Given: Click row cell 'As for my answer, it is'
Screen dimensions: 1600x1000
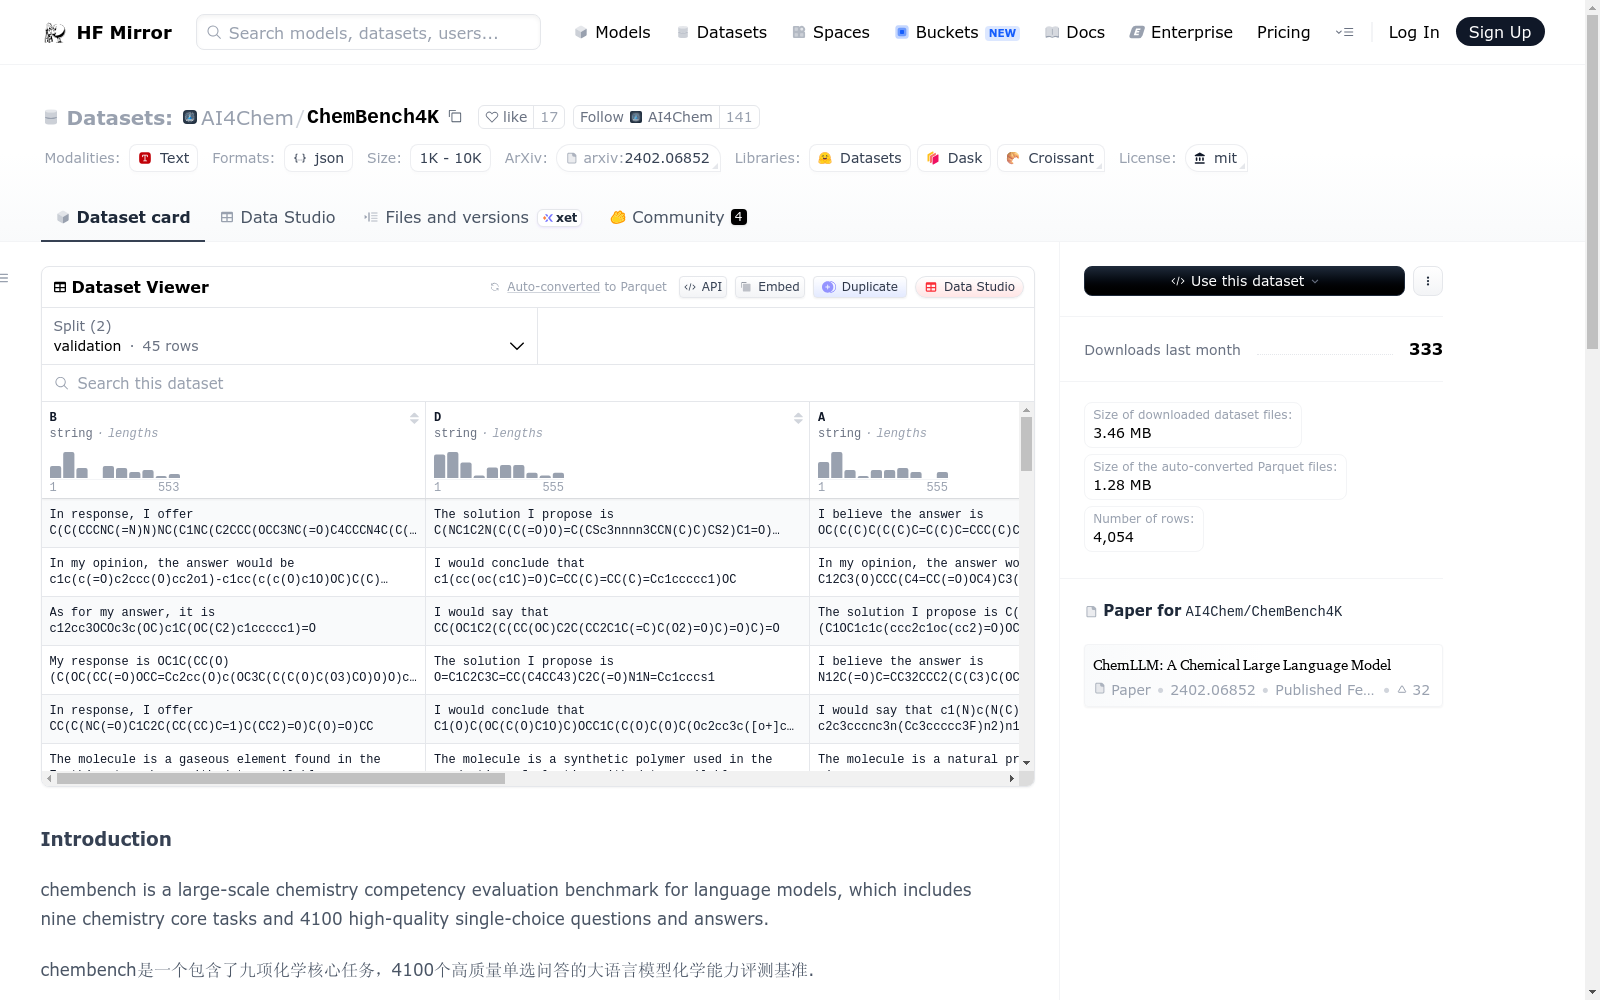Looking at the screenshot, I should point(233,620).
